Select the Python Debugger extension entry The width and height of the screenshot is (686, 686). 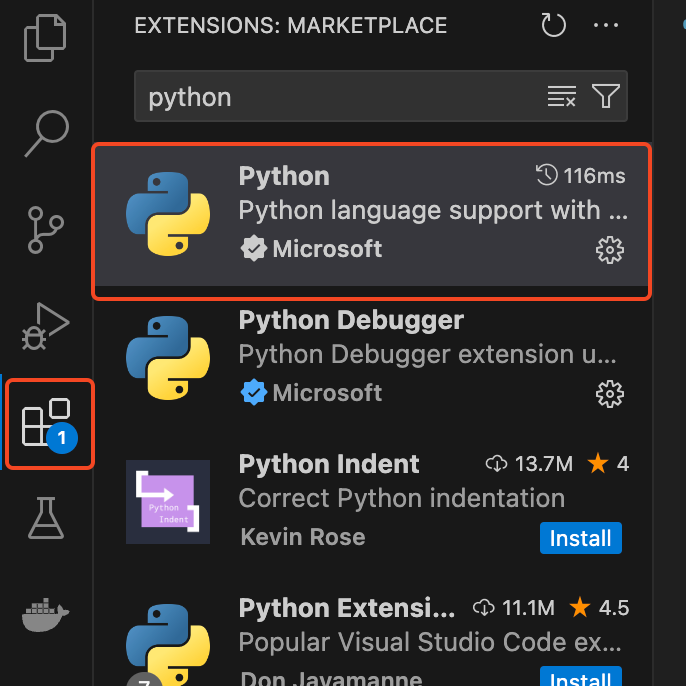pyautogui.click(x=400, y=356)
